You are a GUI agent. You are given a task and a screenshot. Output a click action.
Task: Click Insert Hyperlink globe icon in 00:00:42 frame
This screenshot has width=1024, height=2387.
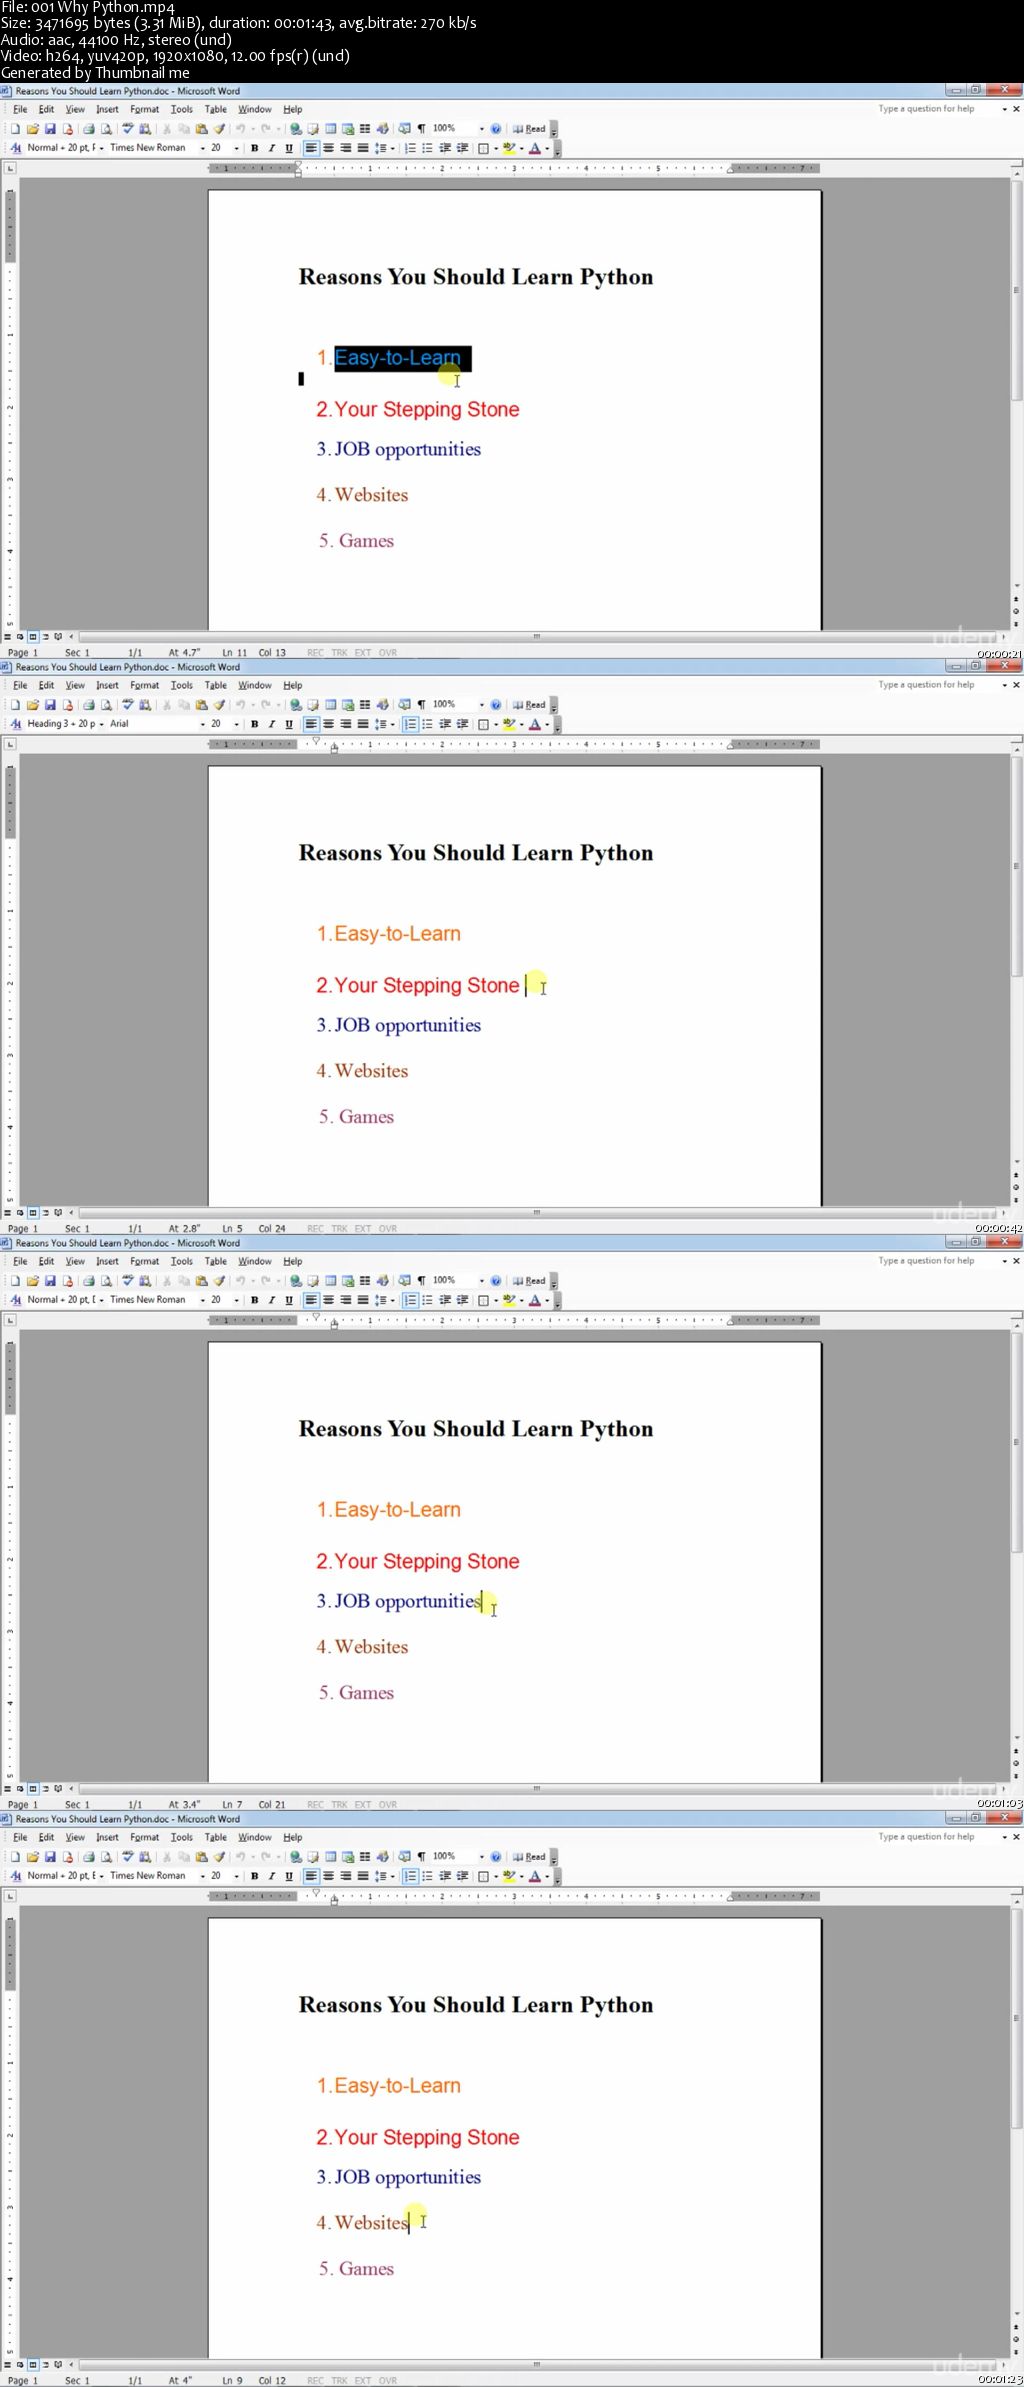(x=295, y=704)
